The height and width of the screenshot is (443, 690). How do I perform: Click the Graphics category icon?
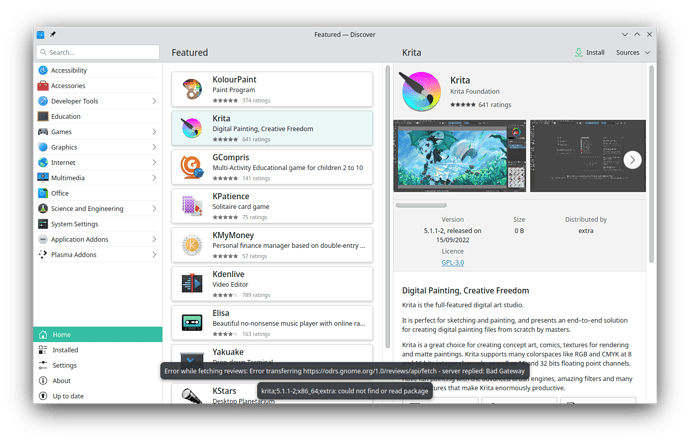[x=43, y=147]
